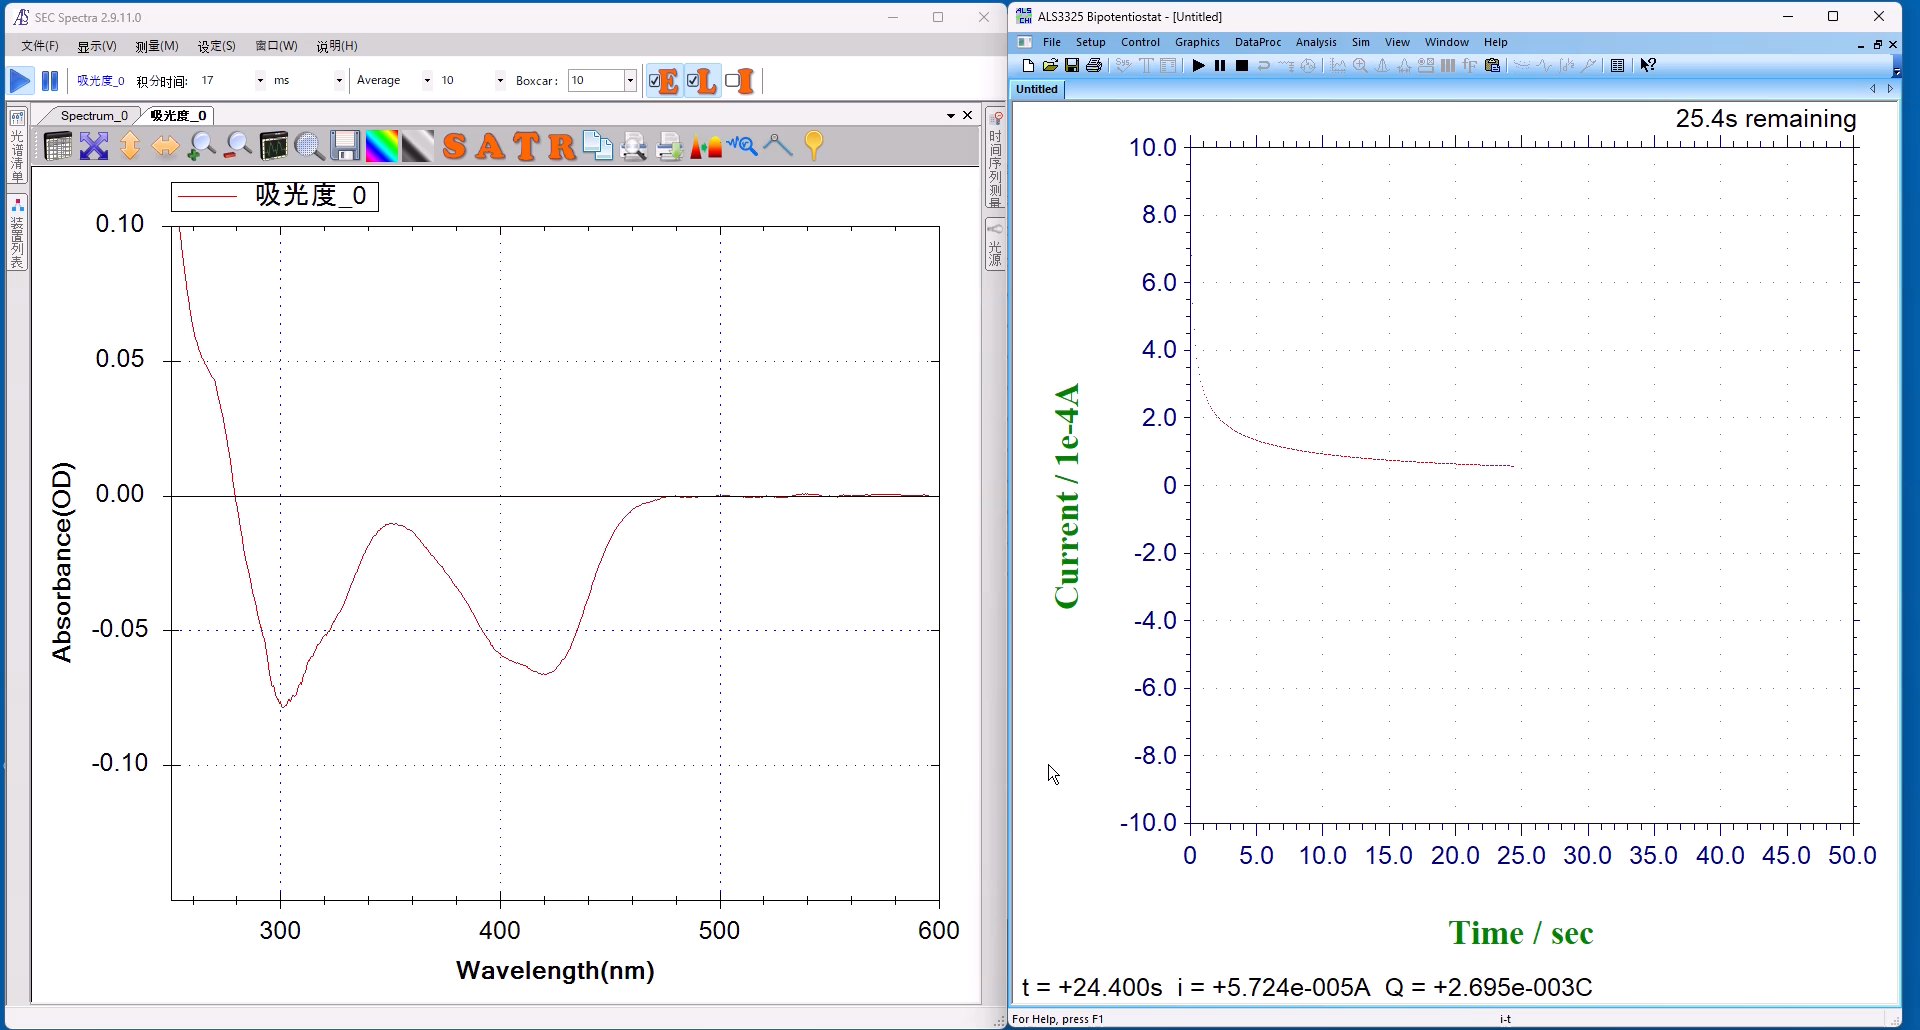Open oscilloscope monitor icon
Screen dimensions: 1920x1030
[274, 146]
